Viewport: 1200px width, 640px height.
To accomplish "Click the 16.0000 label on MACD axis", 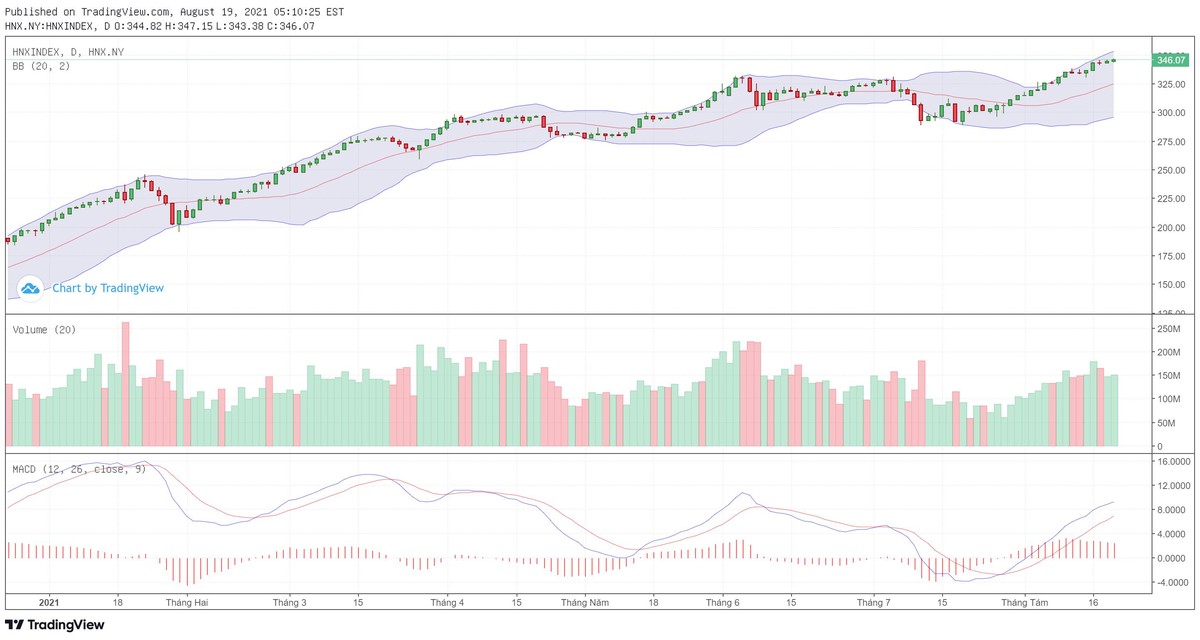I will pos(1169,462).
